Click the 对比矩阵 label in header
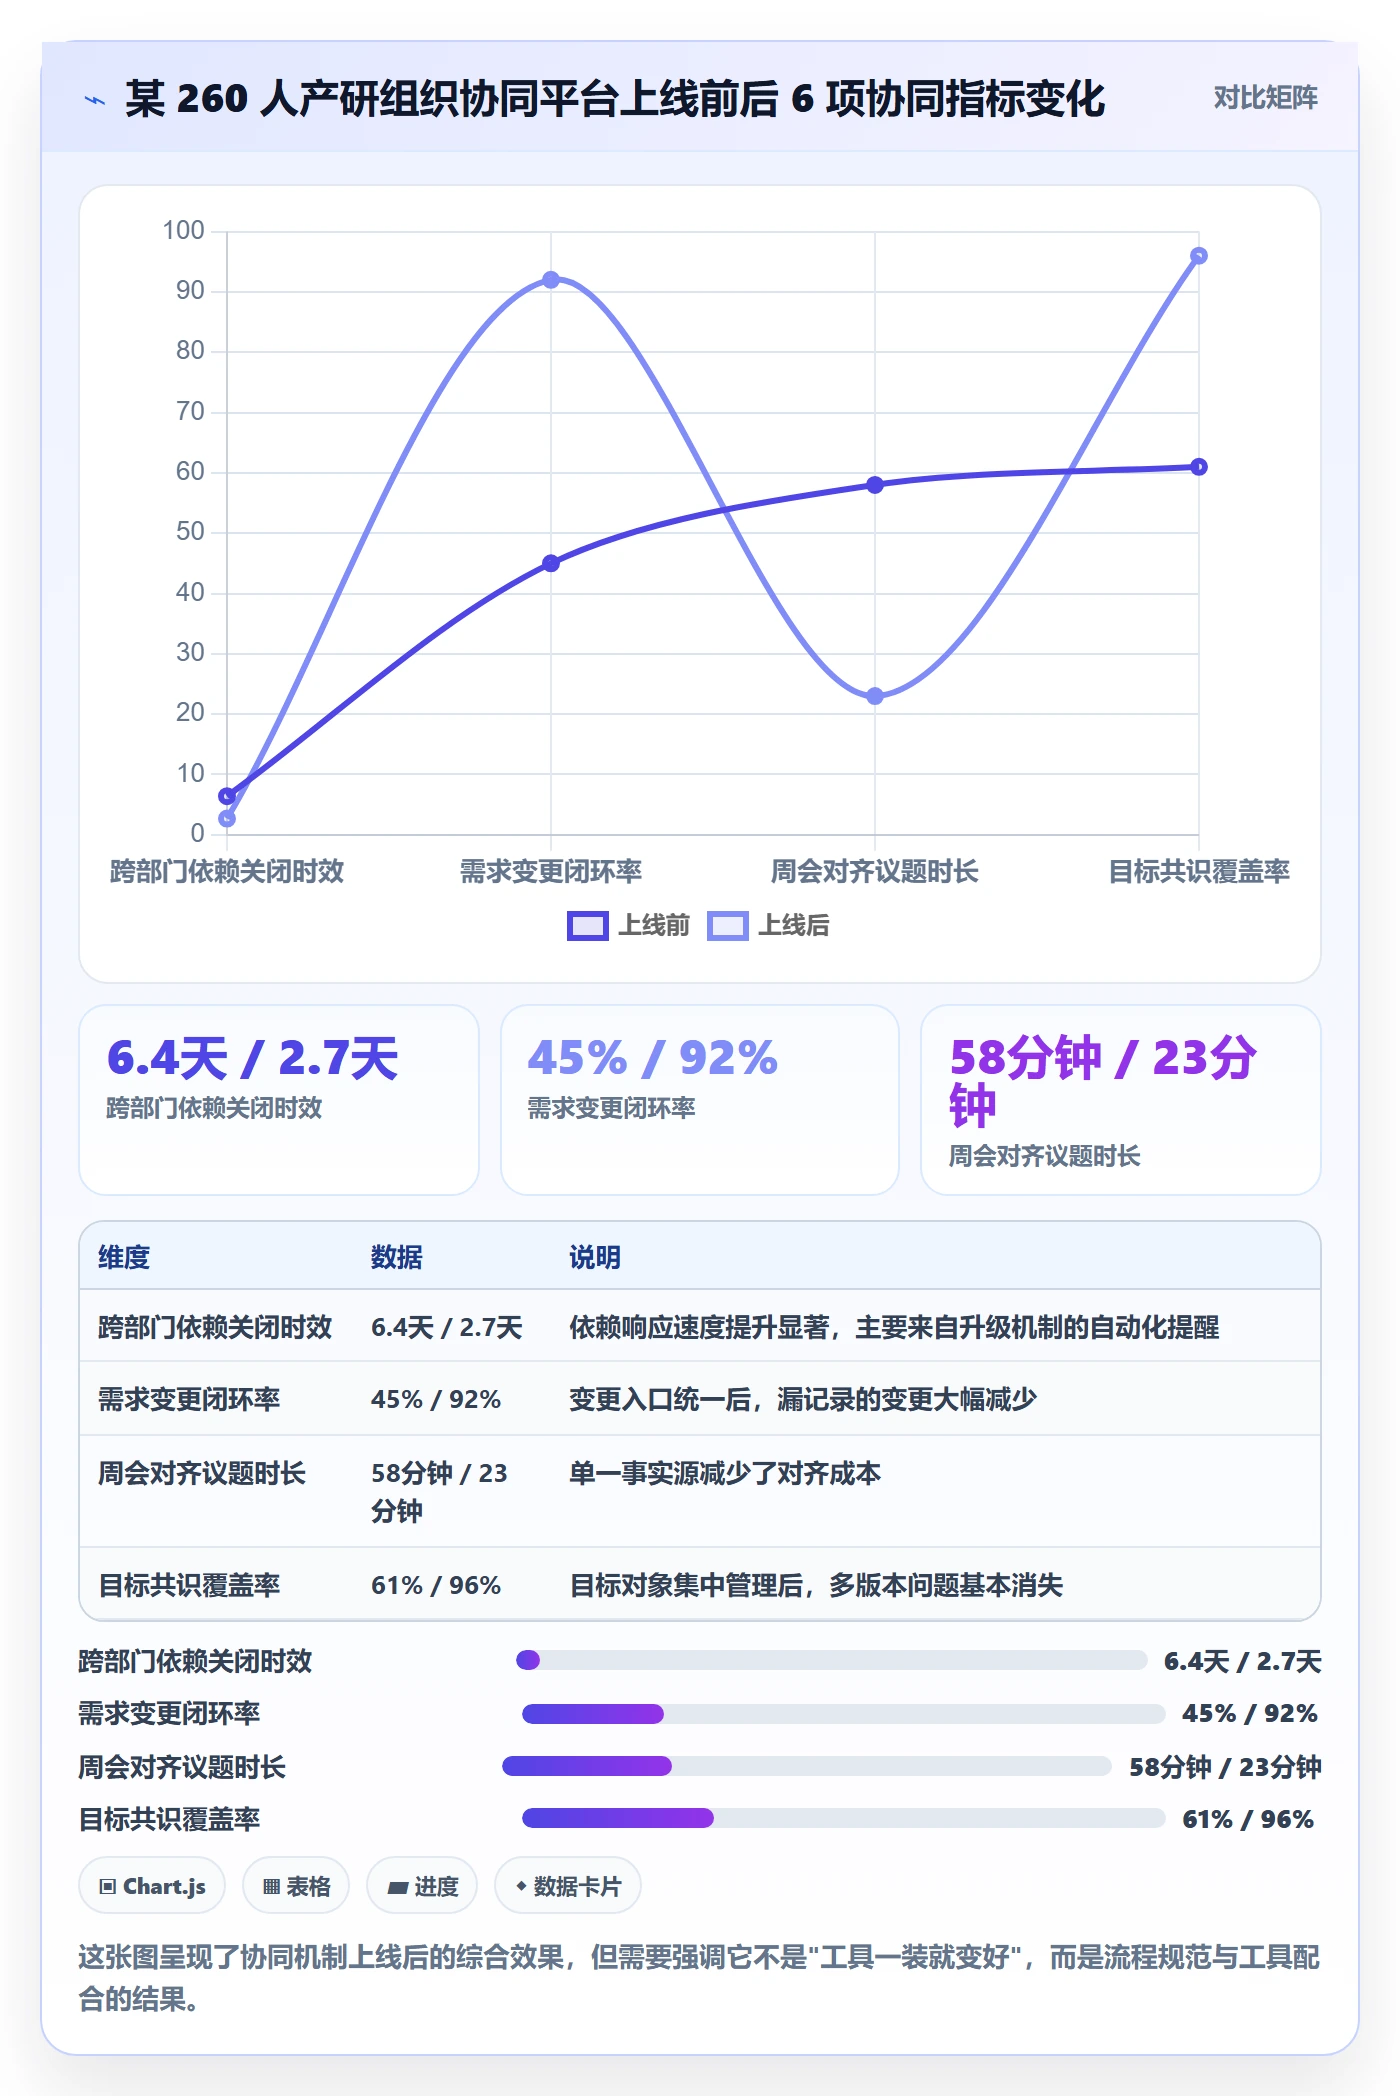1400x2096 pixels. [x=1265, y=98]
